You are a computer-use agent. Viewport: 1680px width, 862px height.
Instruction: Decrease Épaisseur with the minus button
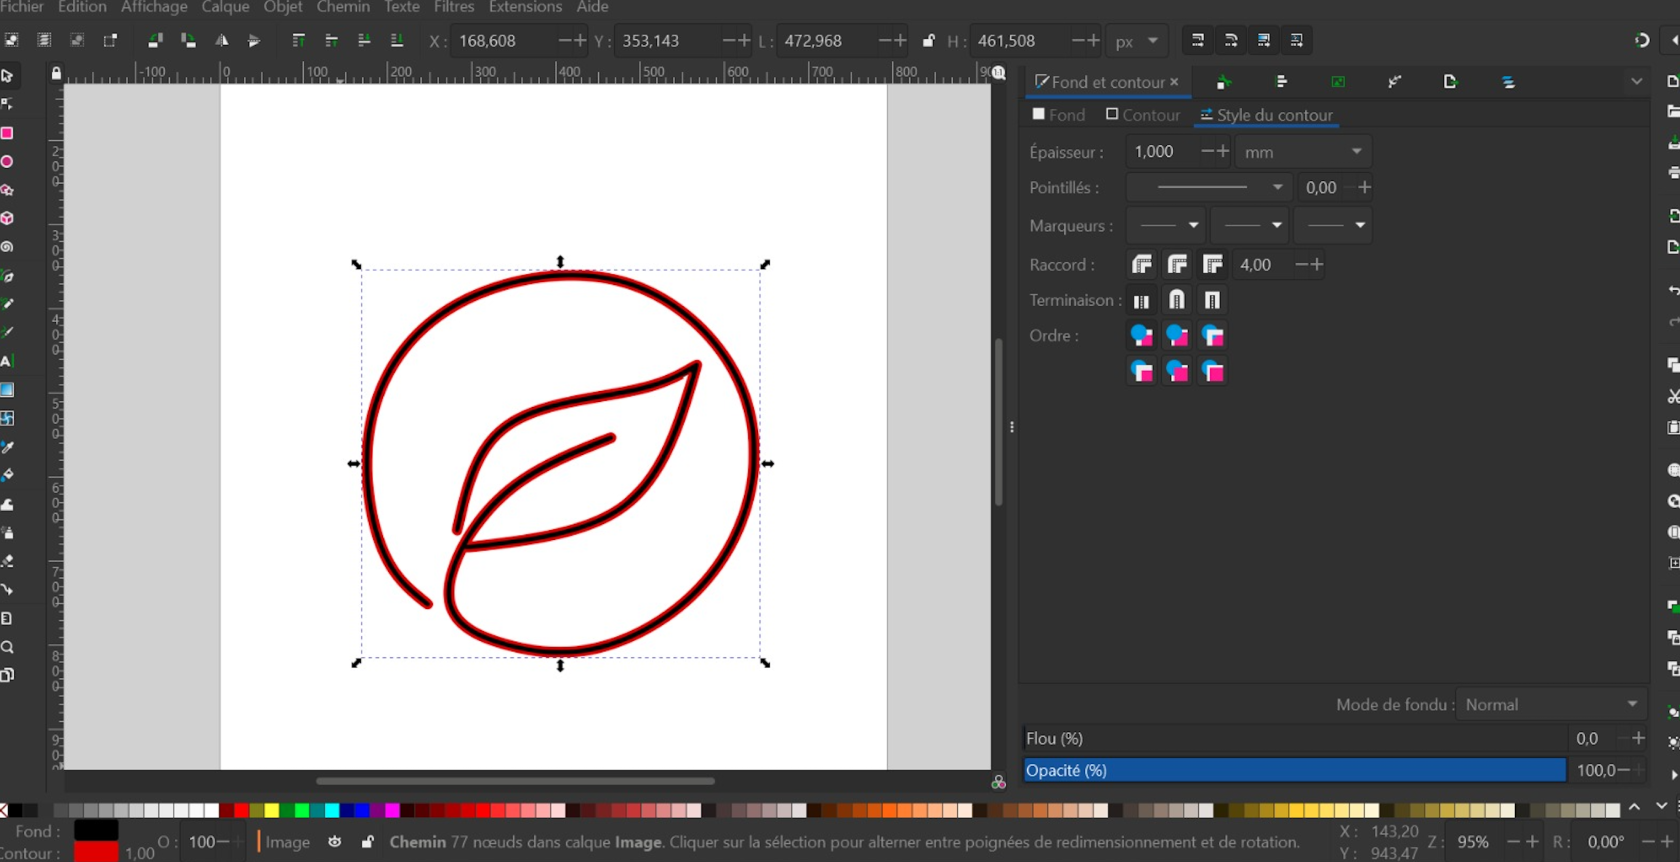(1207, 151)
